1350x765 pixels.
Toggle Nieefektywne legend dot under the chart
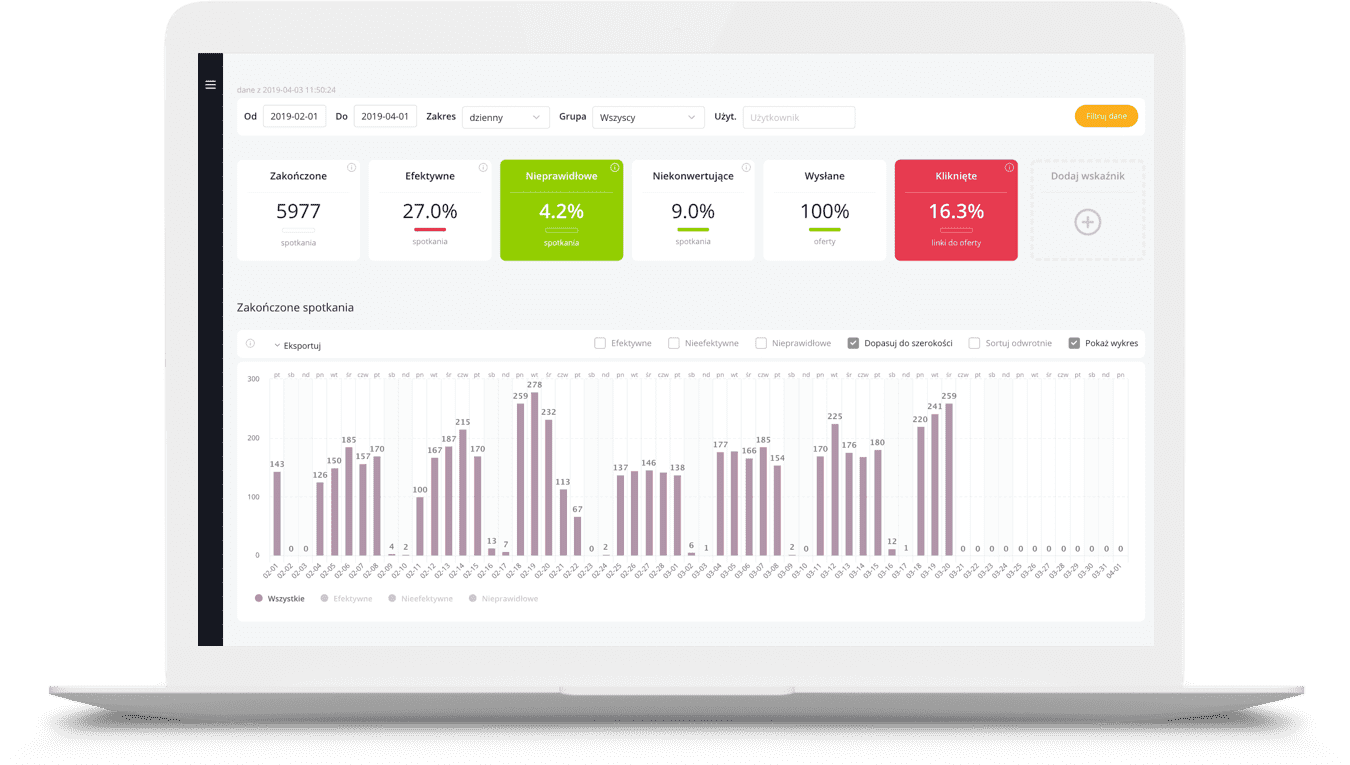392,599
